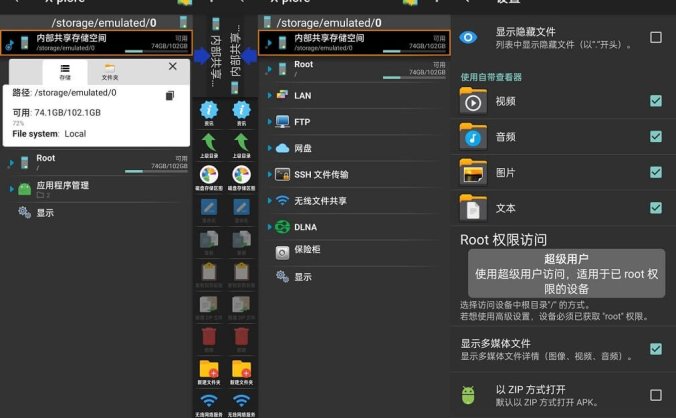
Task: Click the "可用: 74.1GB/102.1GB" text in the popup
Action: pos(56,112)
